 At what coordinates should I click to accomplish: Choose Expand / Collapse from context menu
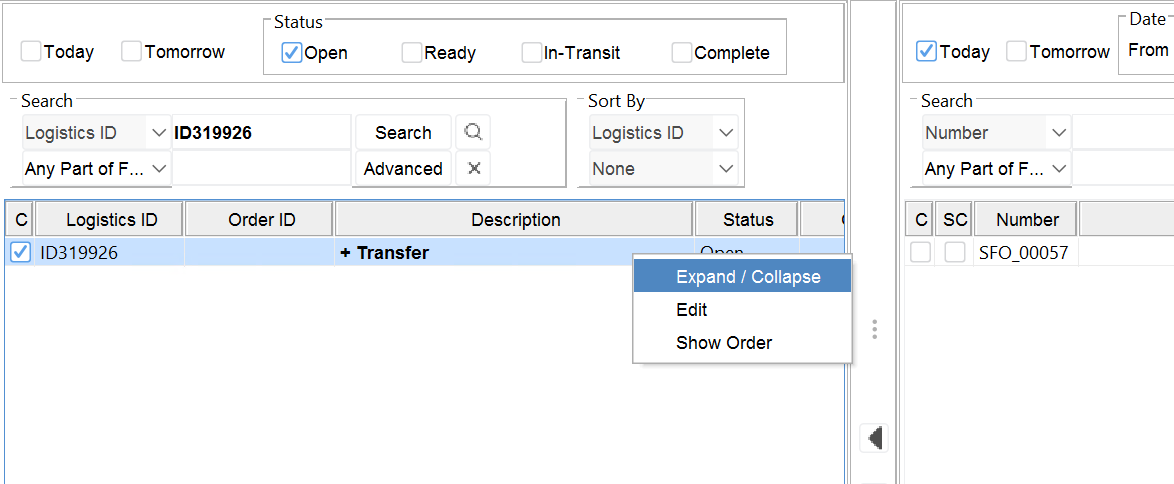tap(747, 277)
